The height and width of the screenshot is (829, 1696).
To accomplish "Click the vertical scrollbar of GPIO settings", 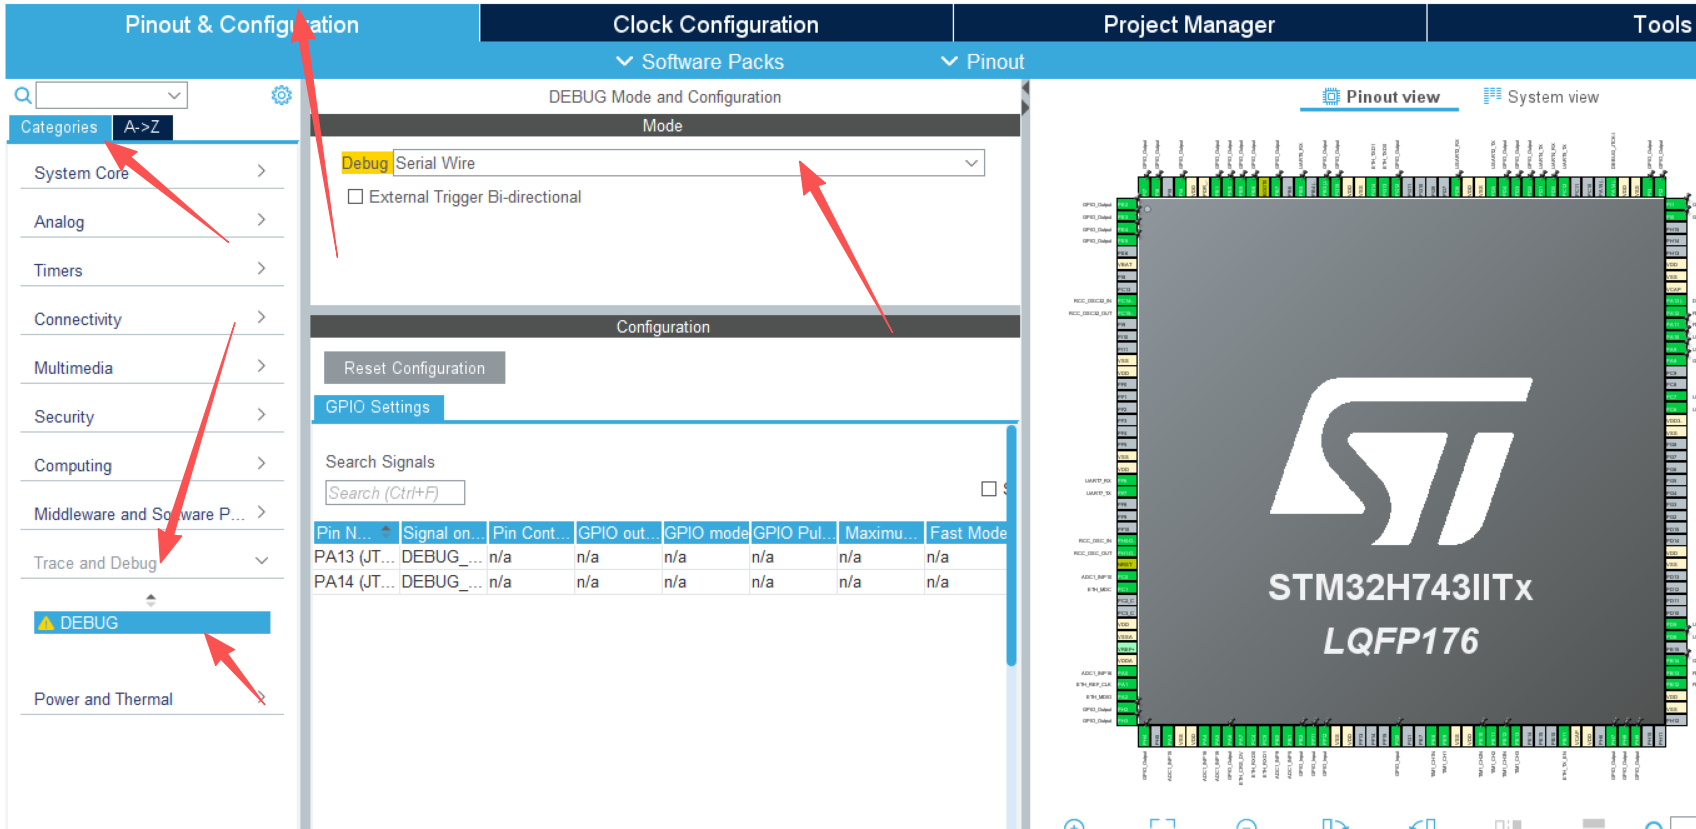I will coord(1011,545).
